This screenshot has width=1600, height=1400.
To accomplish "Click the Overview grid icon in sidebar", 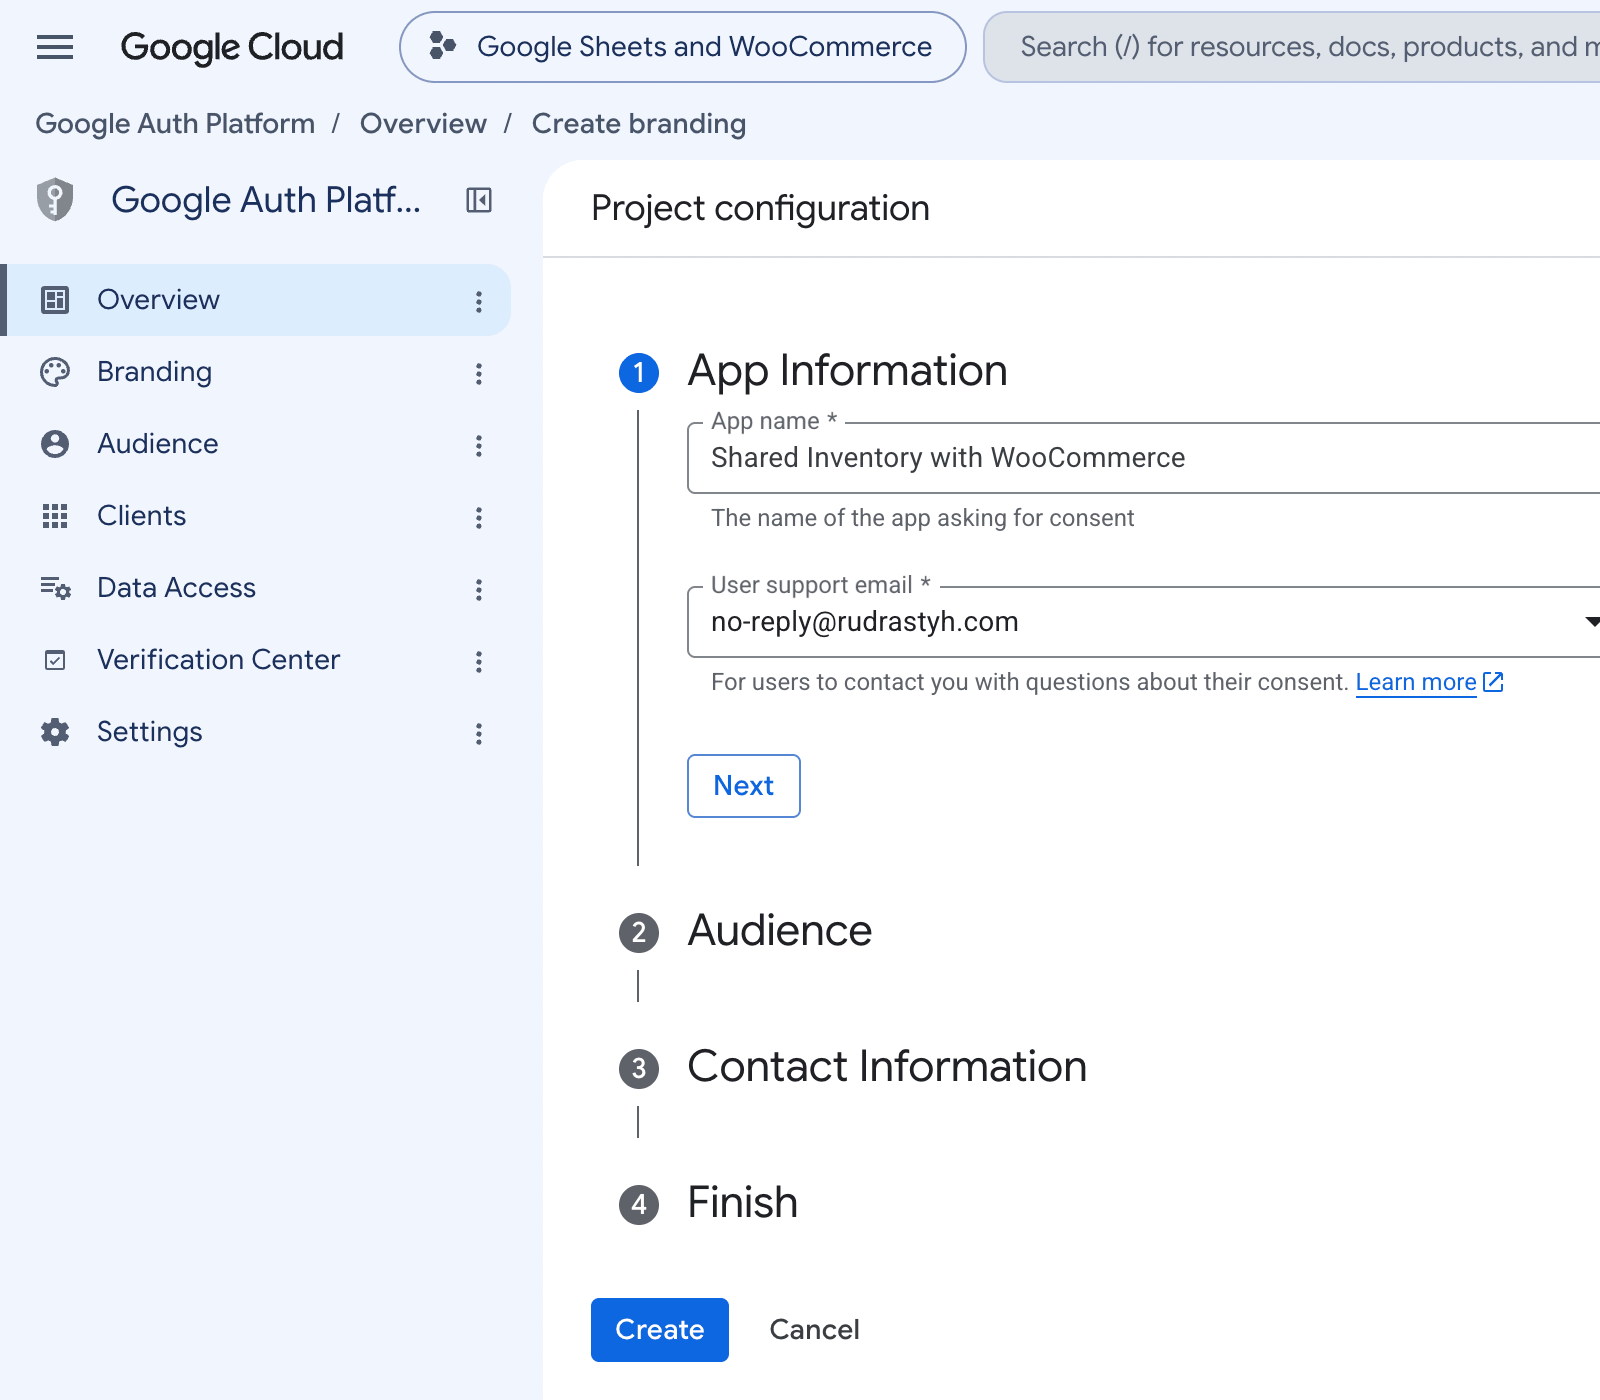I will tap(55, 300).
